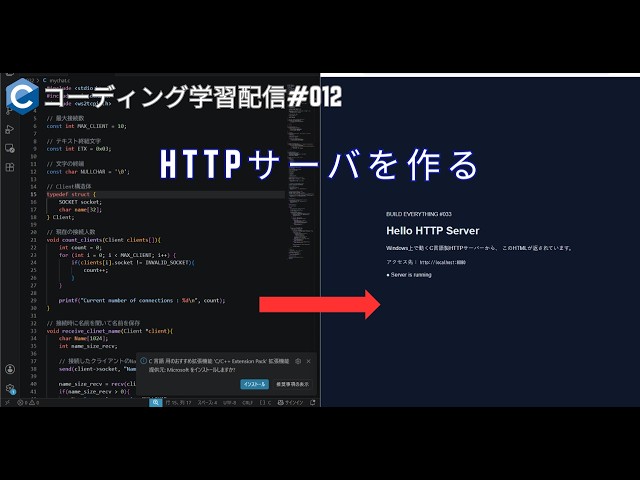Change the CRLF end-of-line setting
The height and width of the screenshot is (480, 640).
247,402
